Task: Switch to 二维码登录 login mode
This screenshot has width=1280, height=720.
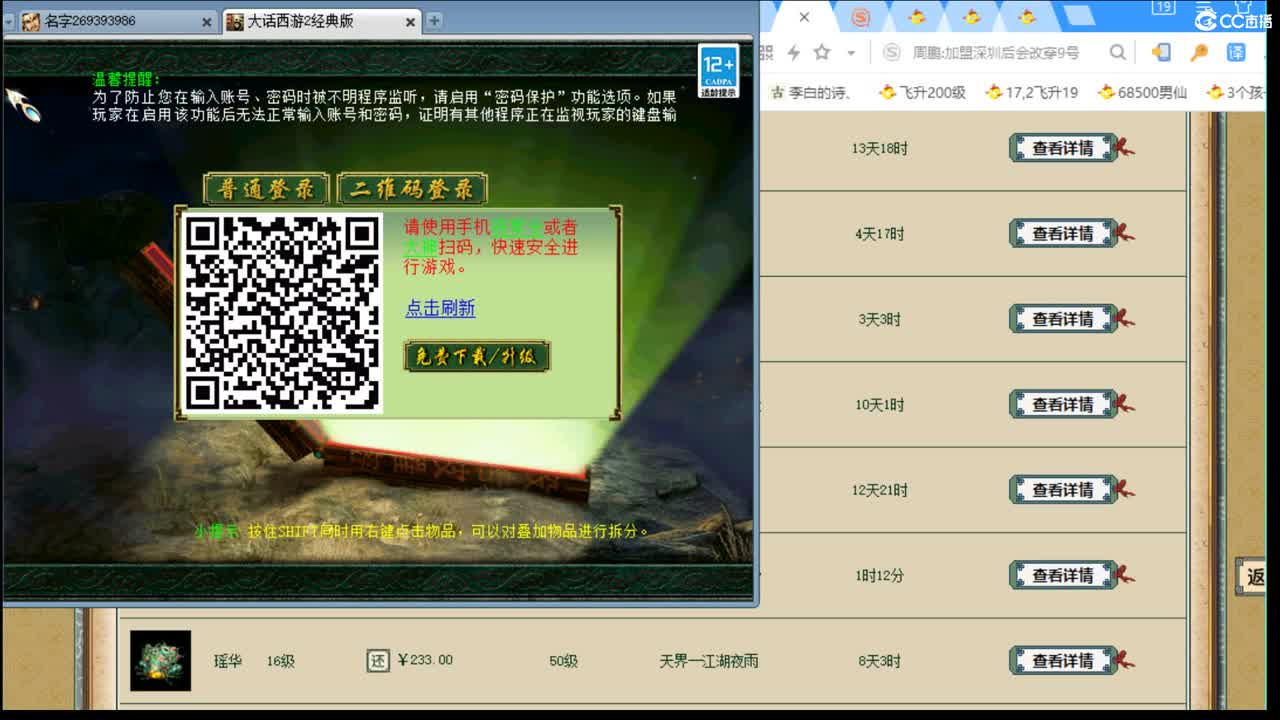Action: pos(412,189)
